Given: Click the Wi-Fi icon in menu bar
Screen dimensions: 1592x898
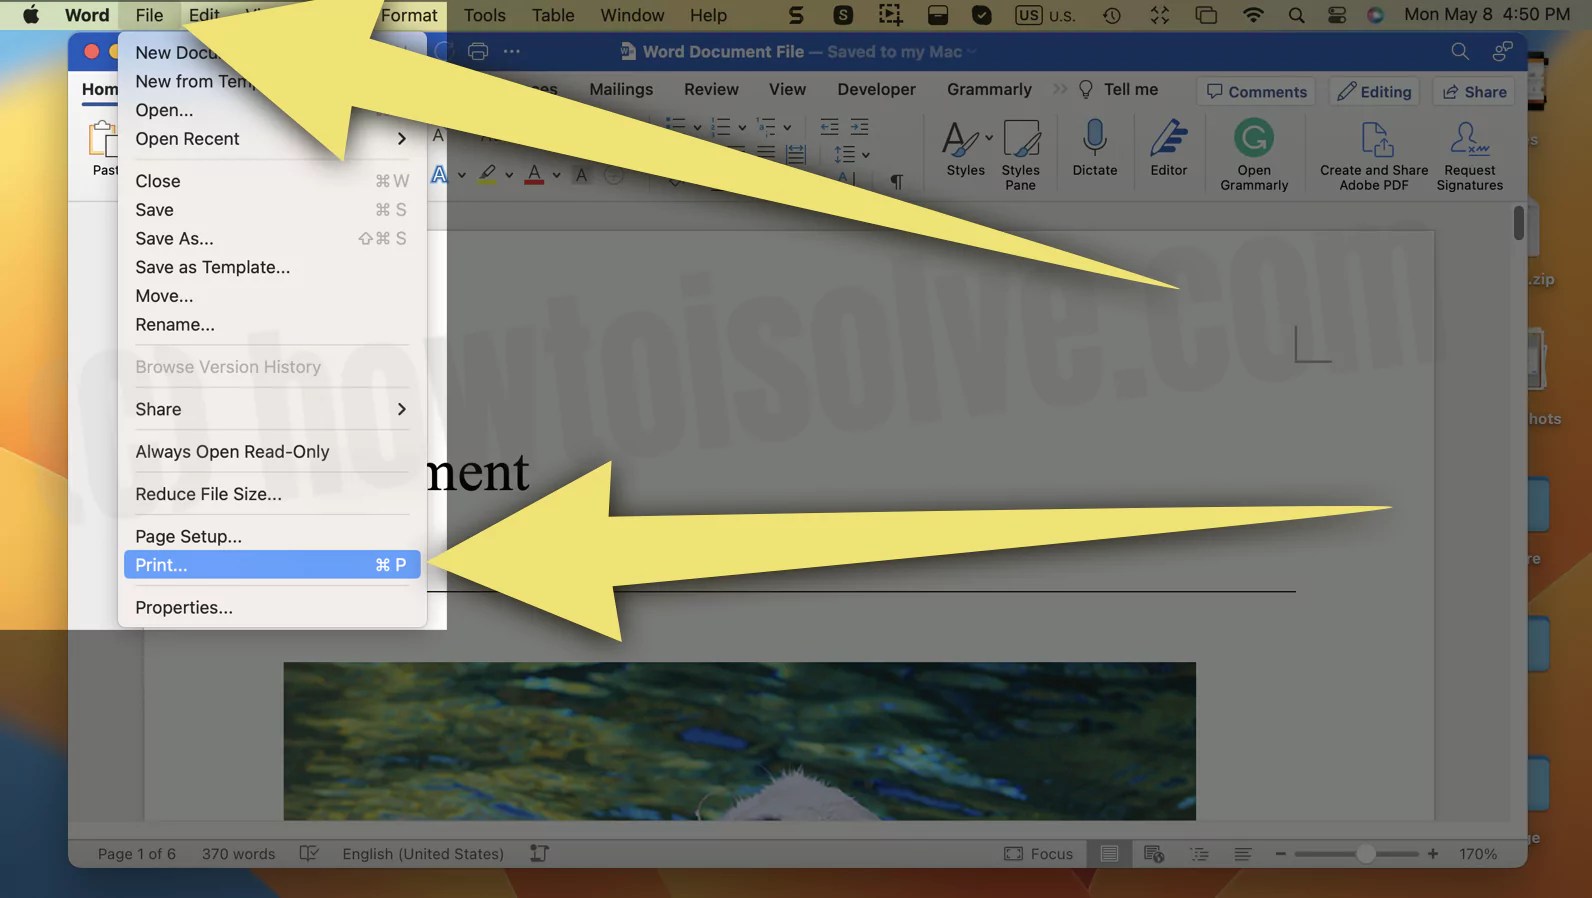Looking at the screenshot, I should pos(1252,15).
